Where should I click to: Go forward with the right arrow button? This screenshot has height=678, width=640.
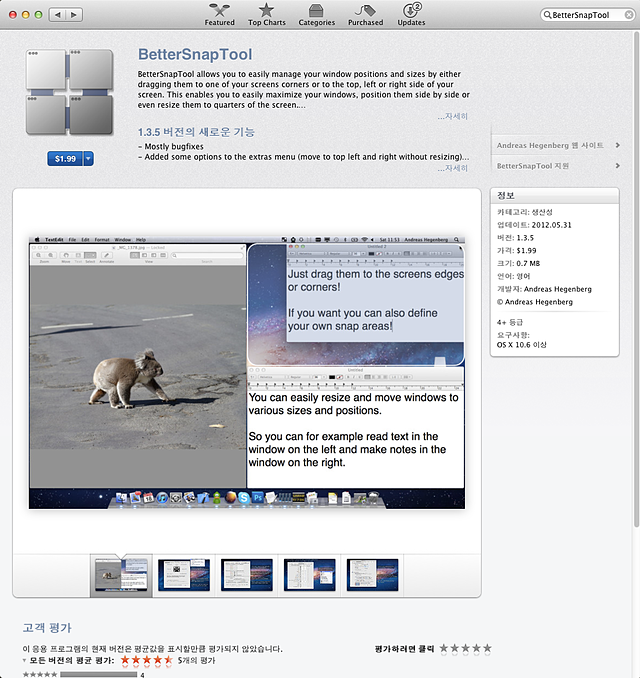[74, 15]
